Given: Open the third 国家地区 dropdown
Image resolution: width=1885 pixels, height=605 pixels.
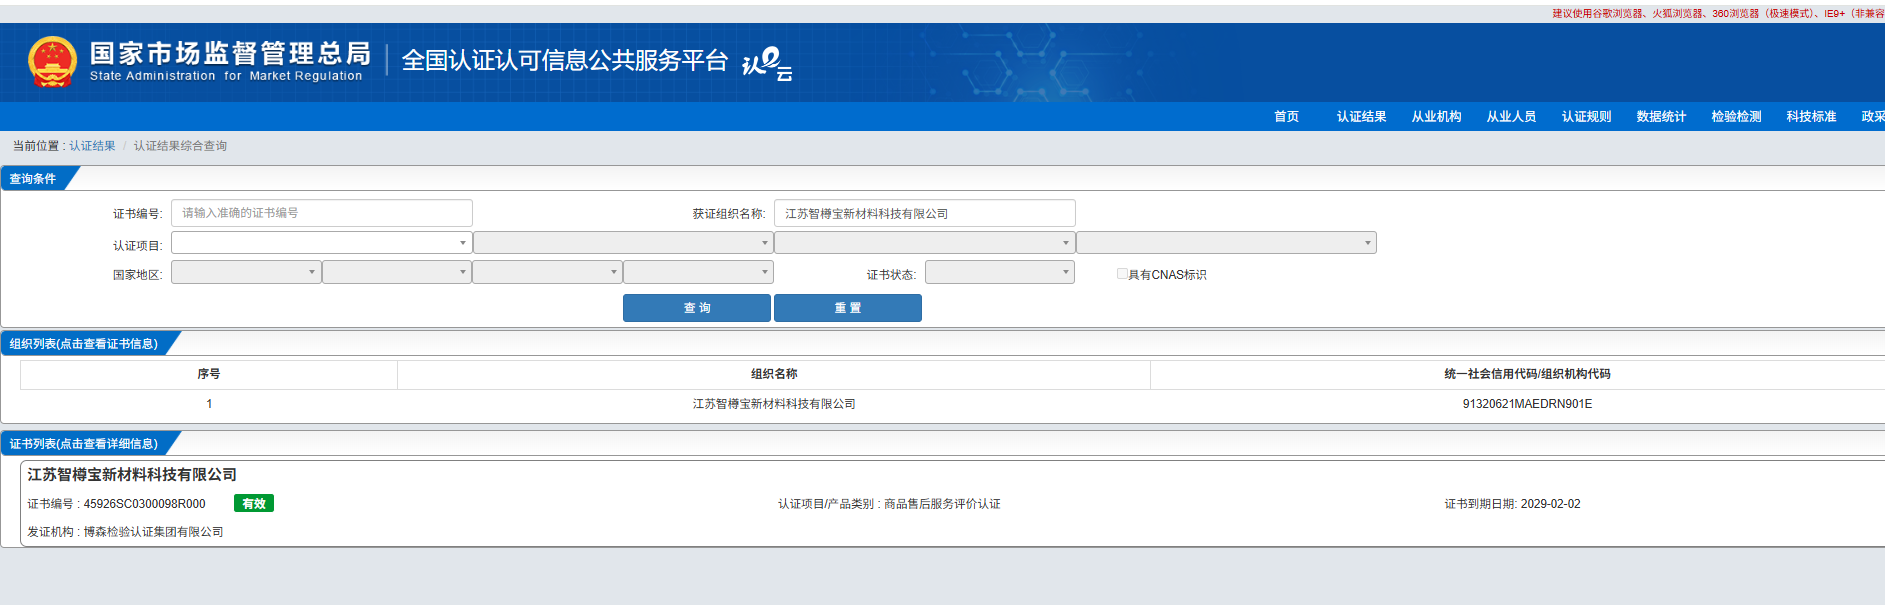Looking at the screenshot, I should (547, 272).
